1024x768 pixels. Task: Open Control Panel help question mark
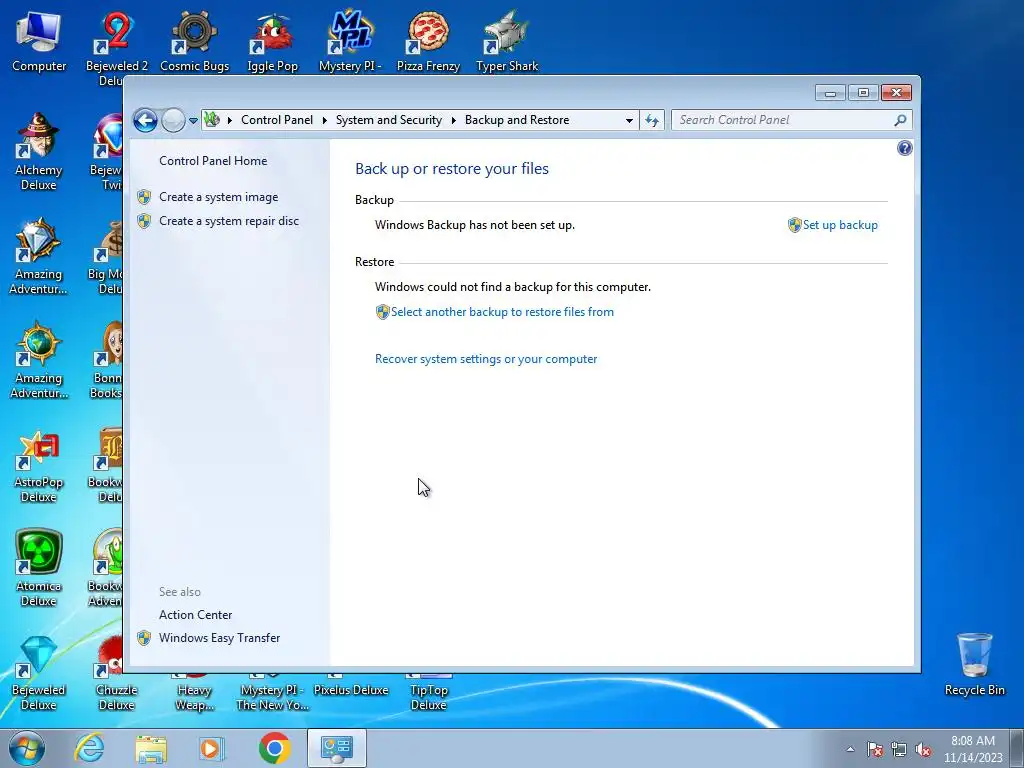(904, 148)
